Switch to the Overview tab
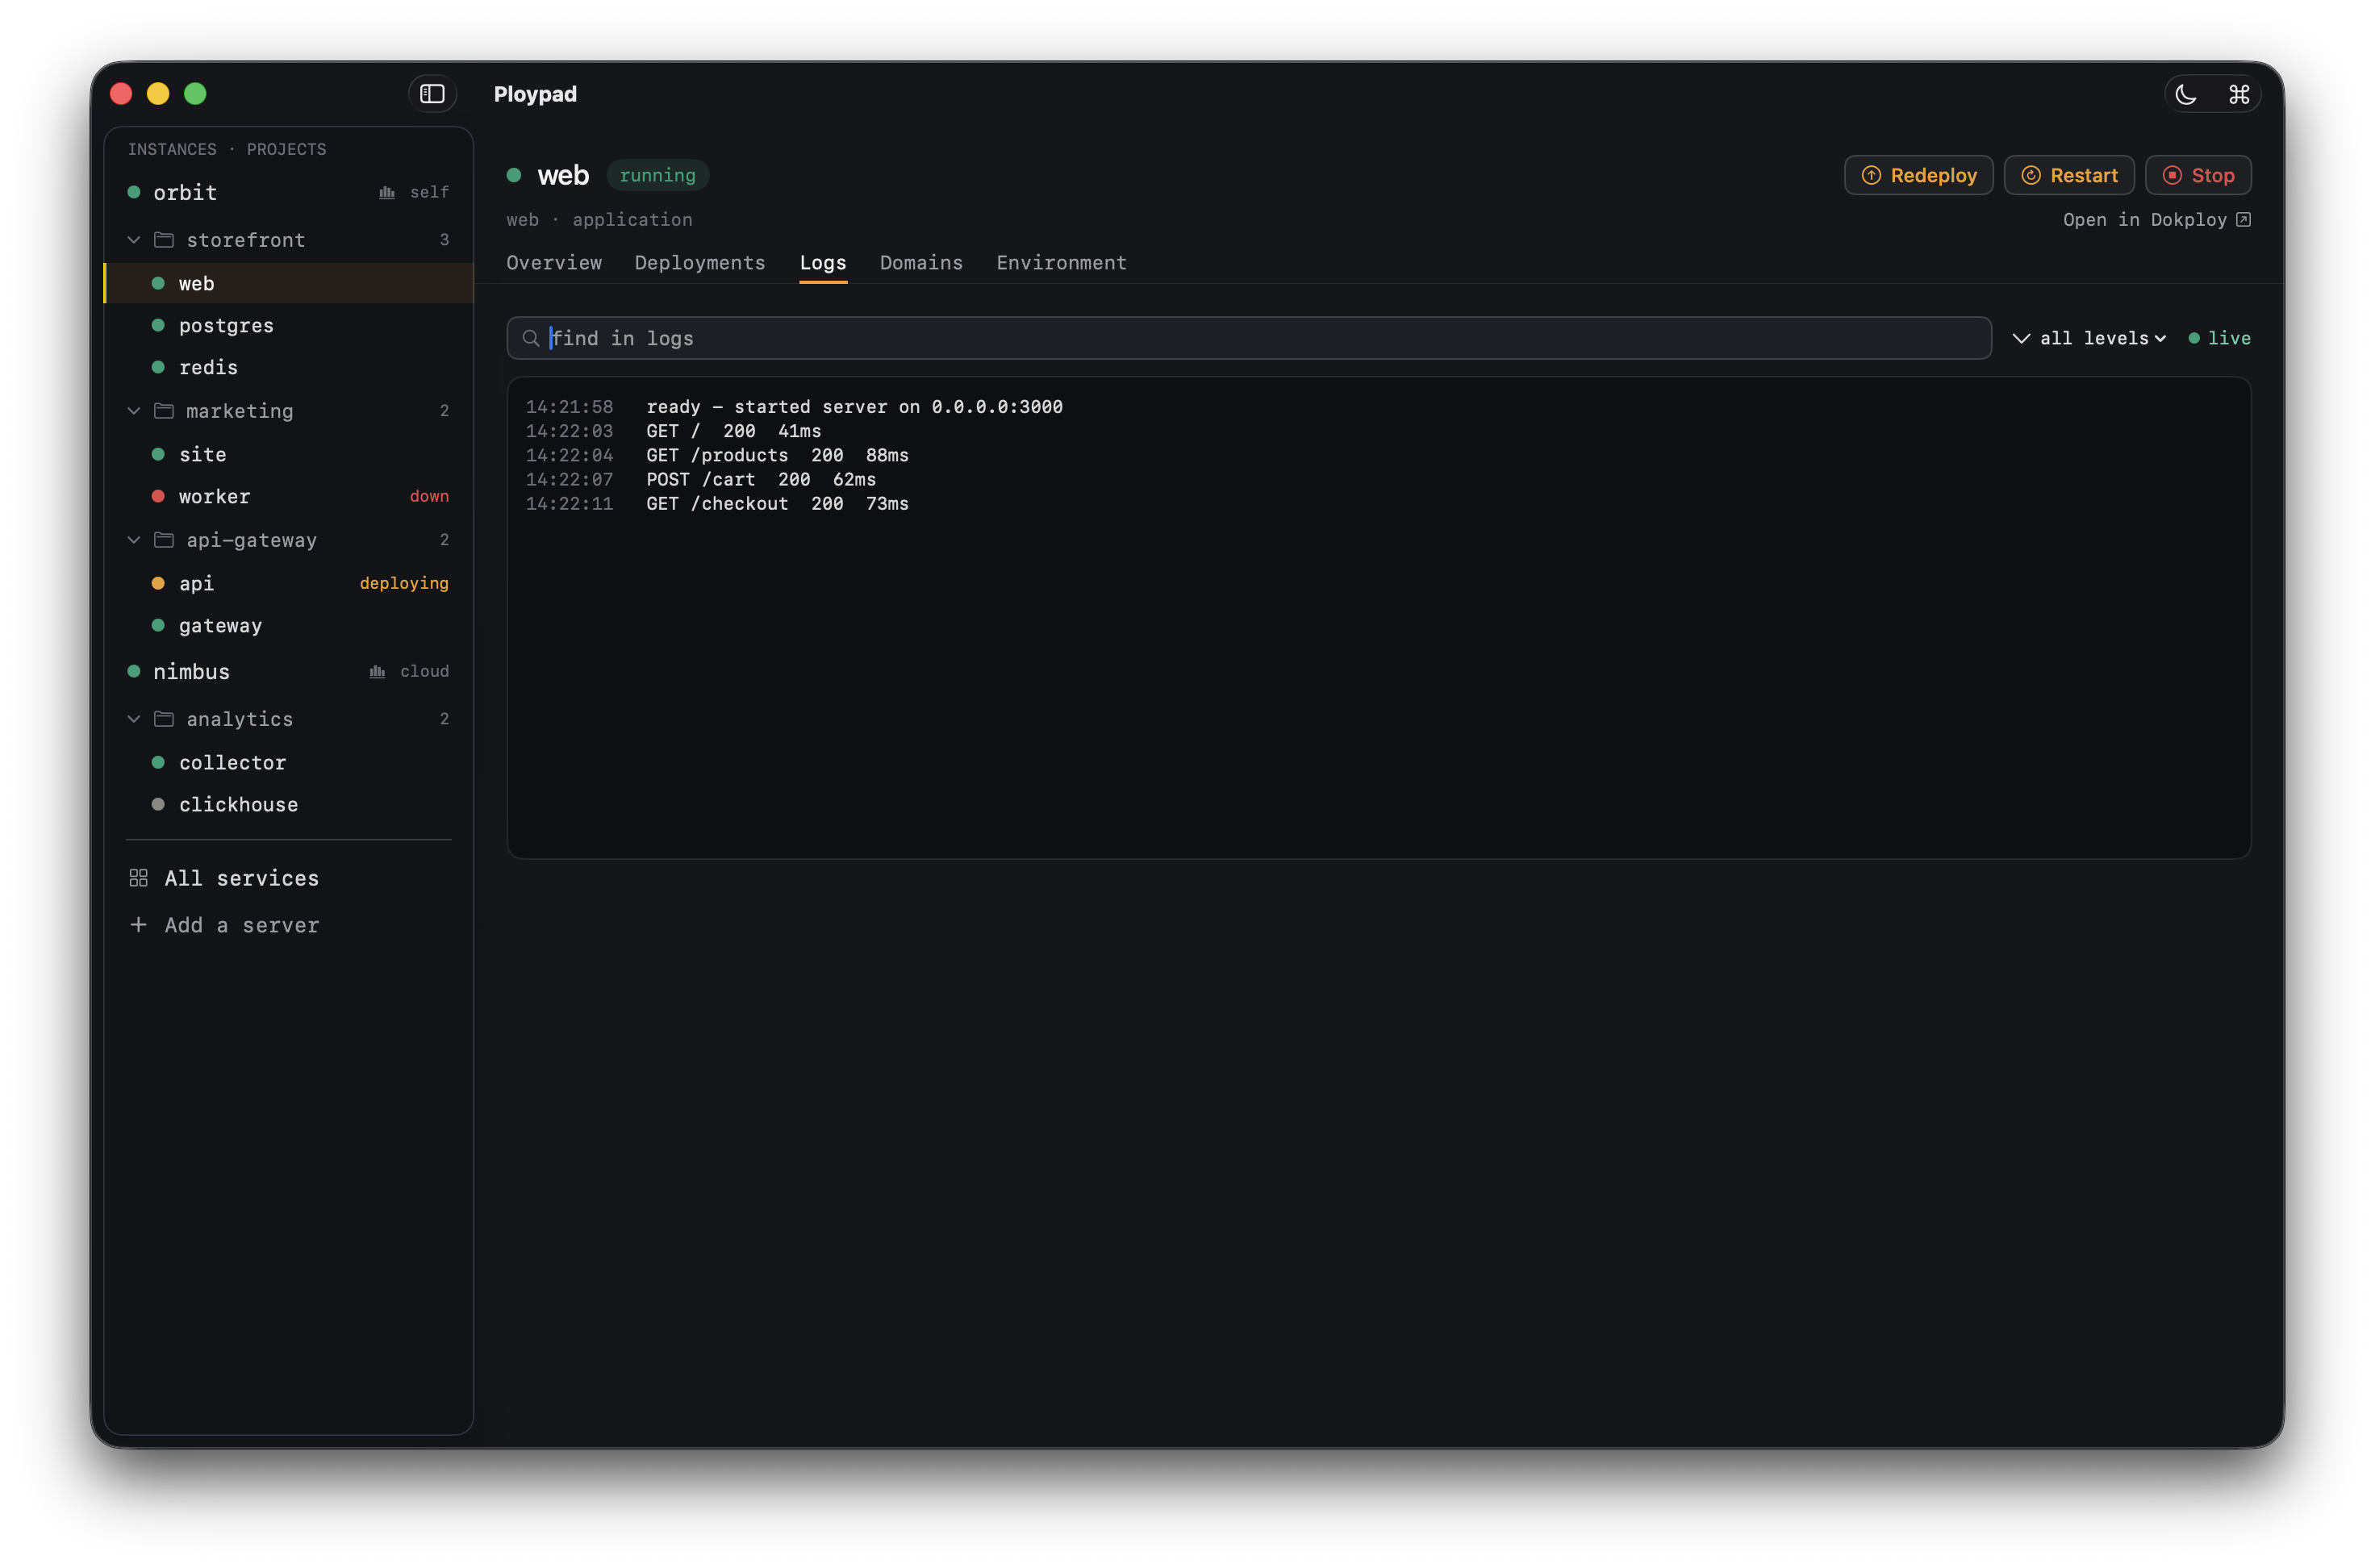2375x1568 pixels. (x=554, y=262)
